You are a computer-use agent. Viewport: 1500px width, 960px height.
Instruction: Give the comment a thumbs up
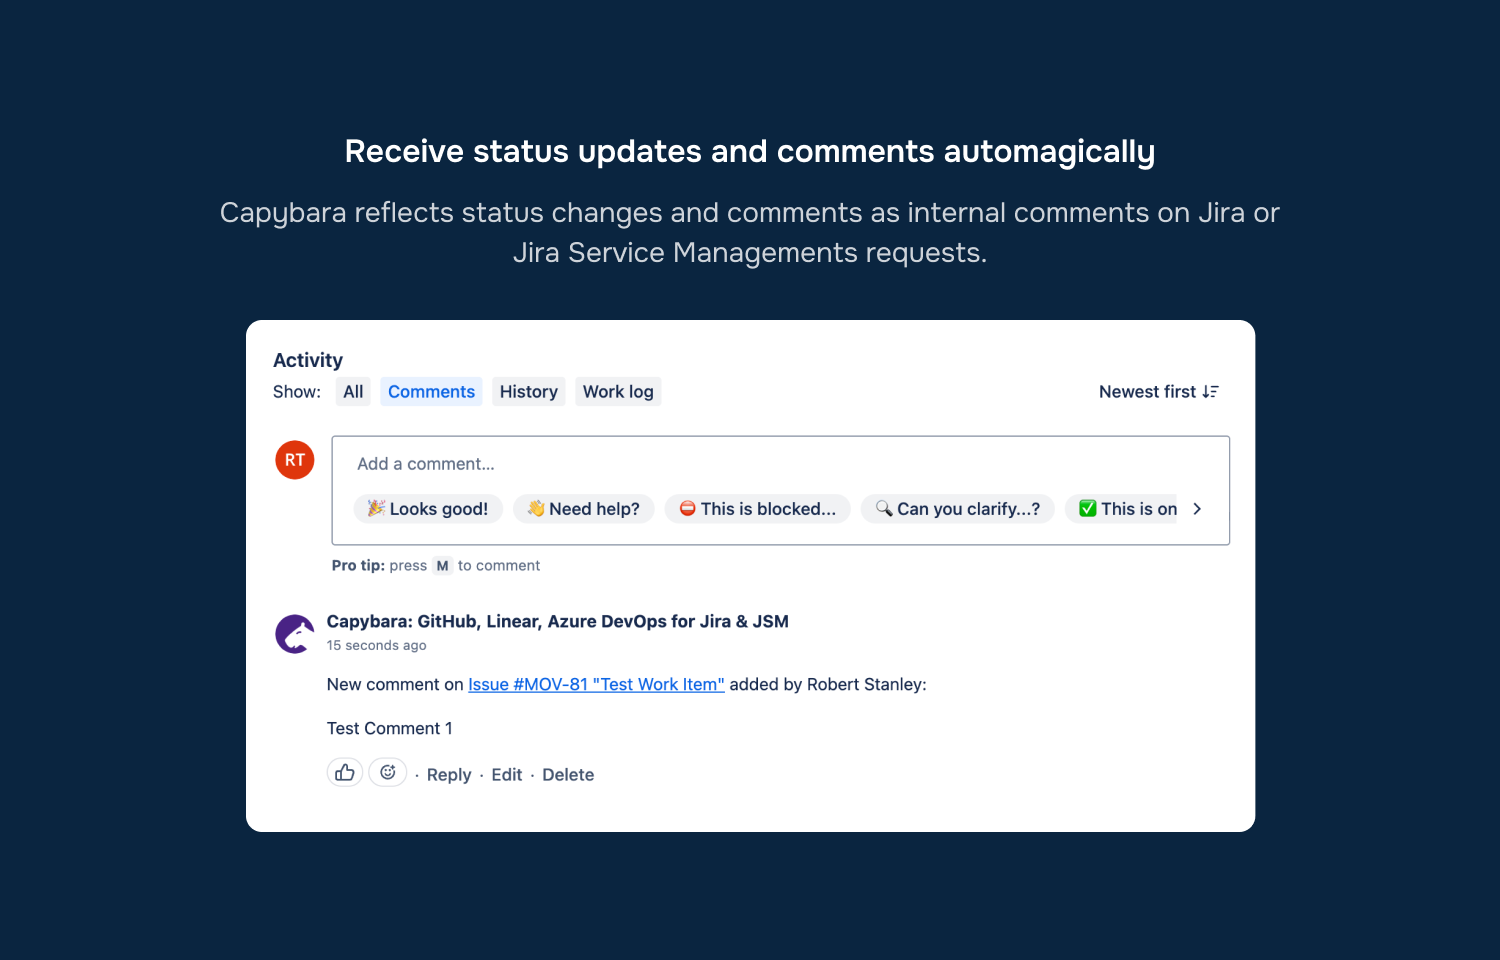(344, 772)
